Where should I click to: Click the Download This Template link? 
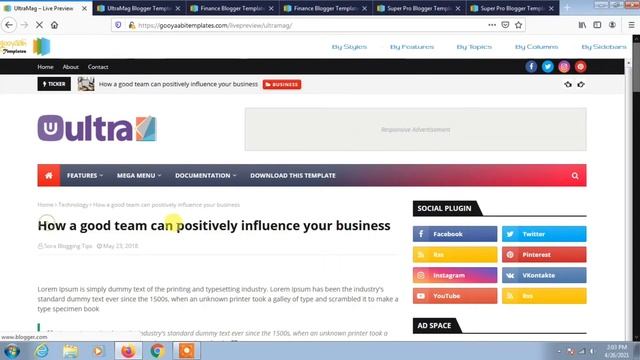pyautogui.click(x=293, y=176)
